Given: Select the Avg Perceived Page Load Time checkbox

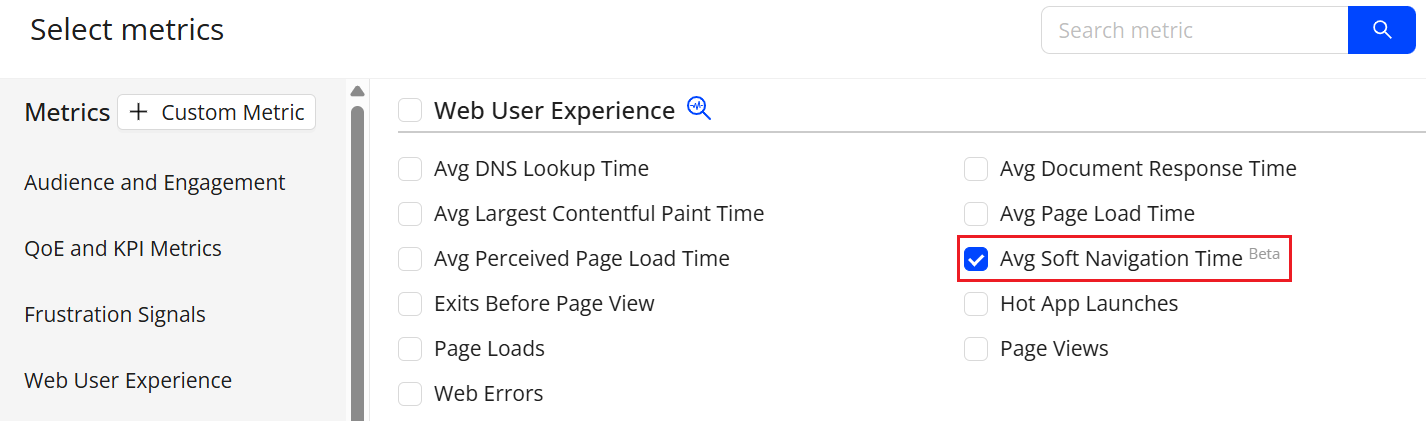Looking at the screenshot, I should (410, 259).
